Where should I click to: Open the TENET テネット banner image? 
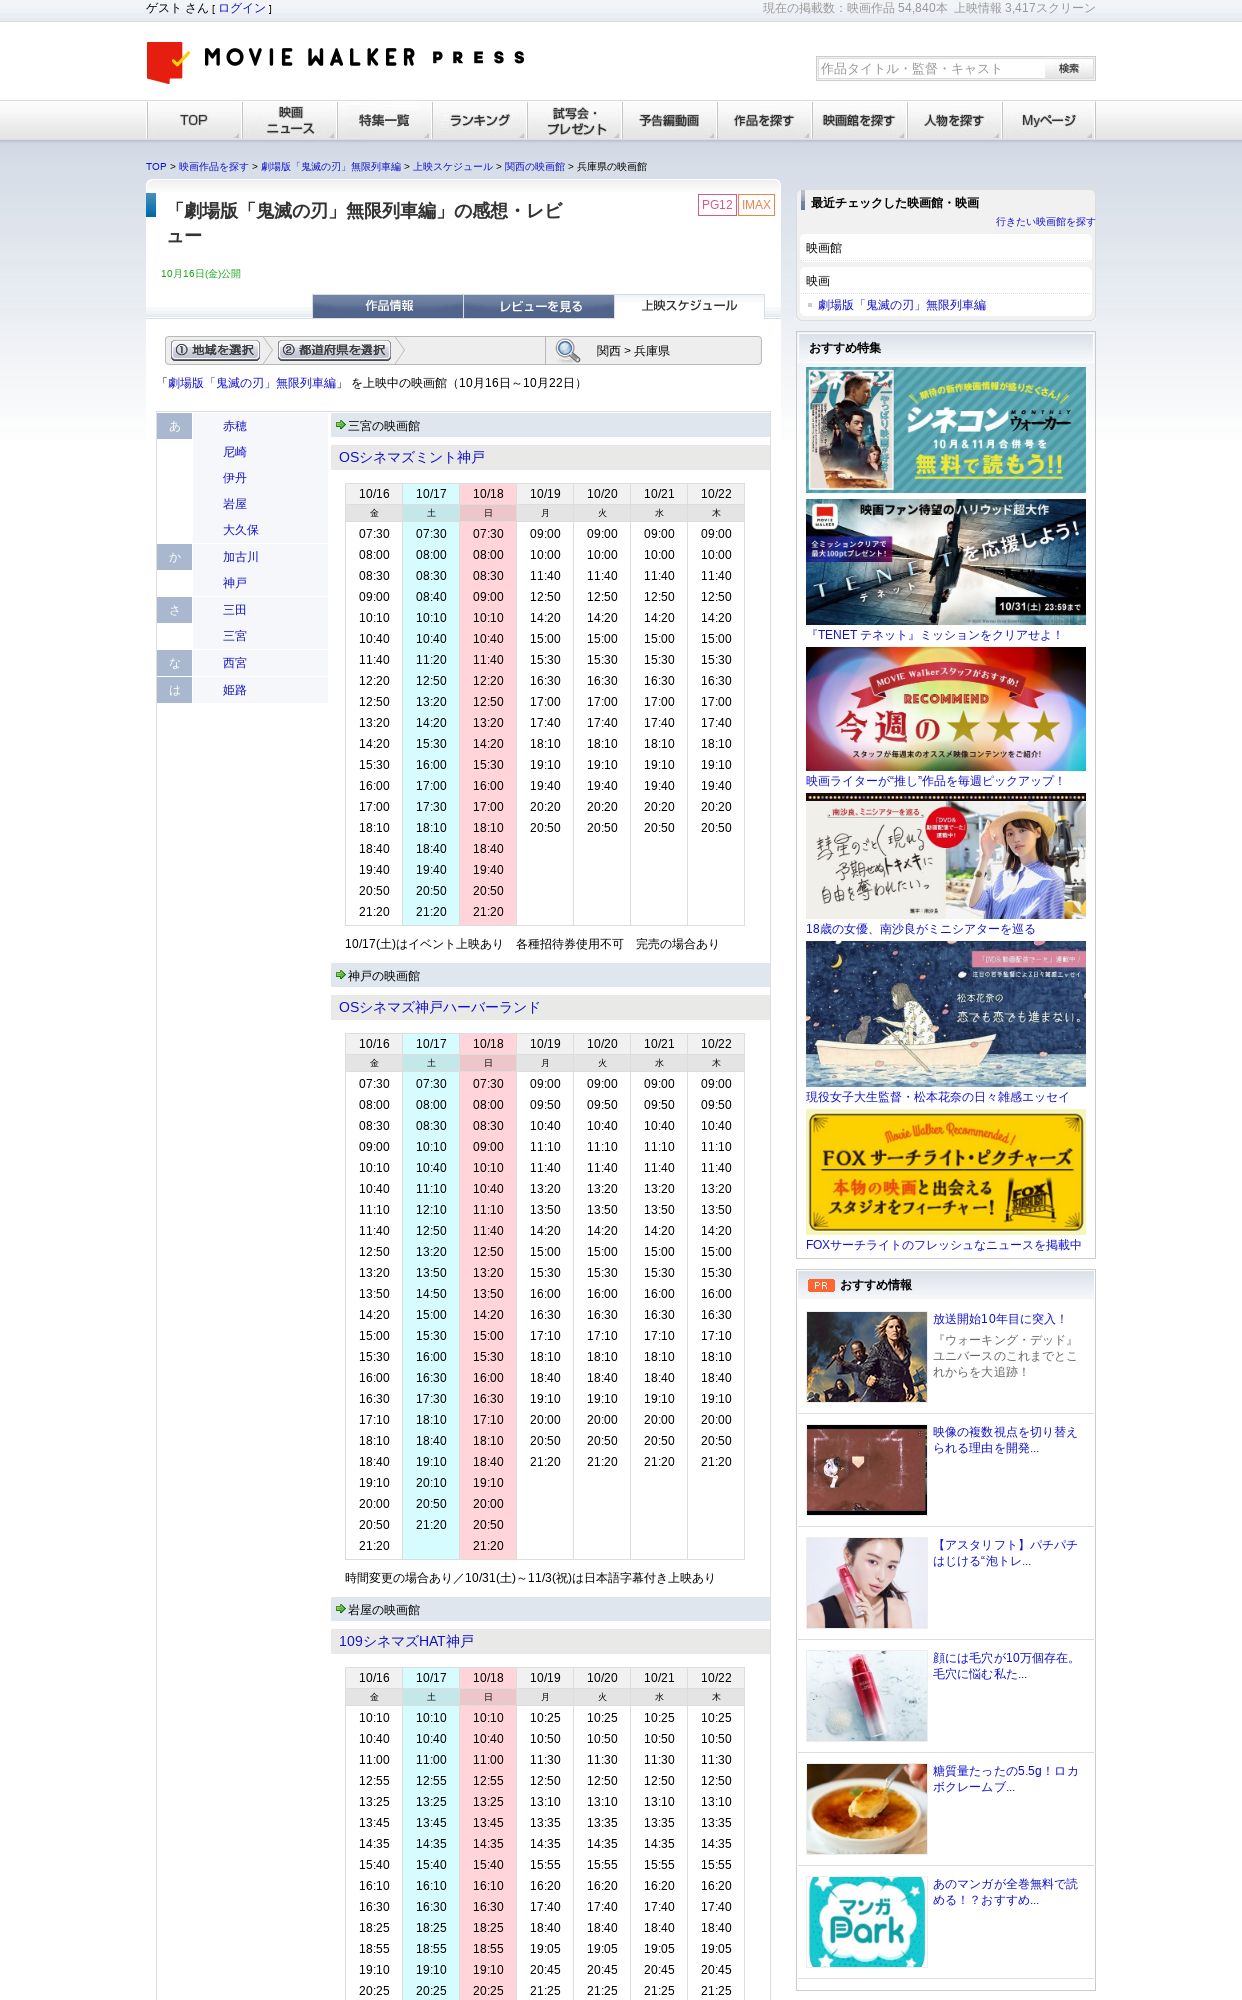pyautogui.click(x=946, y=562)
